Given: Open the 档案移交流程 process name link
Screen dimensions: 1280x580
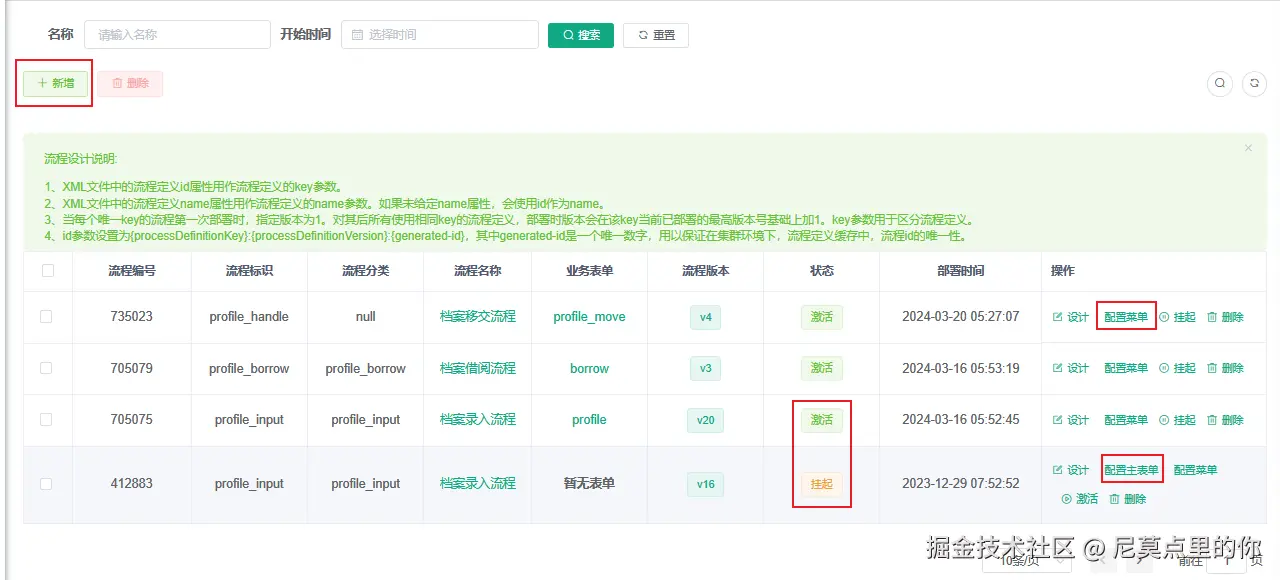Looking at the screenshot, I should (x=478, y=316).
